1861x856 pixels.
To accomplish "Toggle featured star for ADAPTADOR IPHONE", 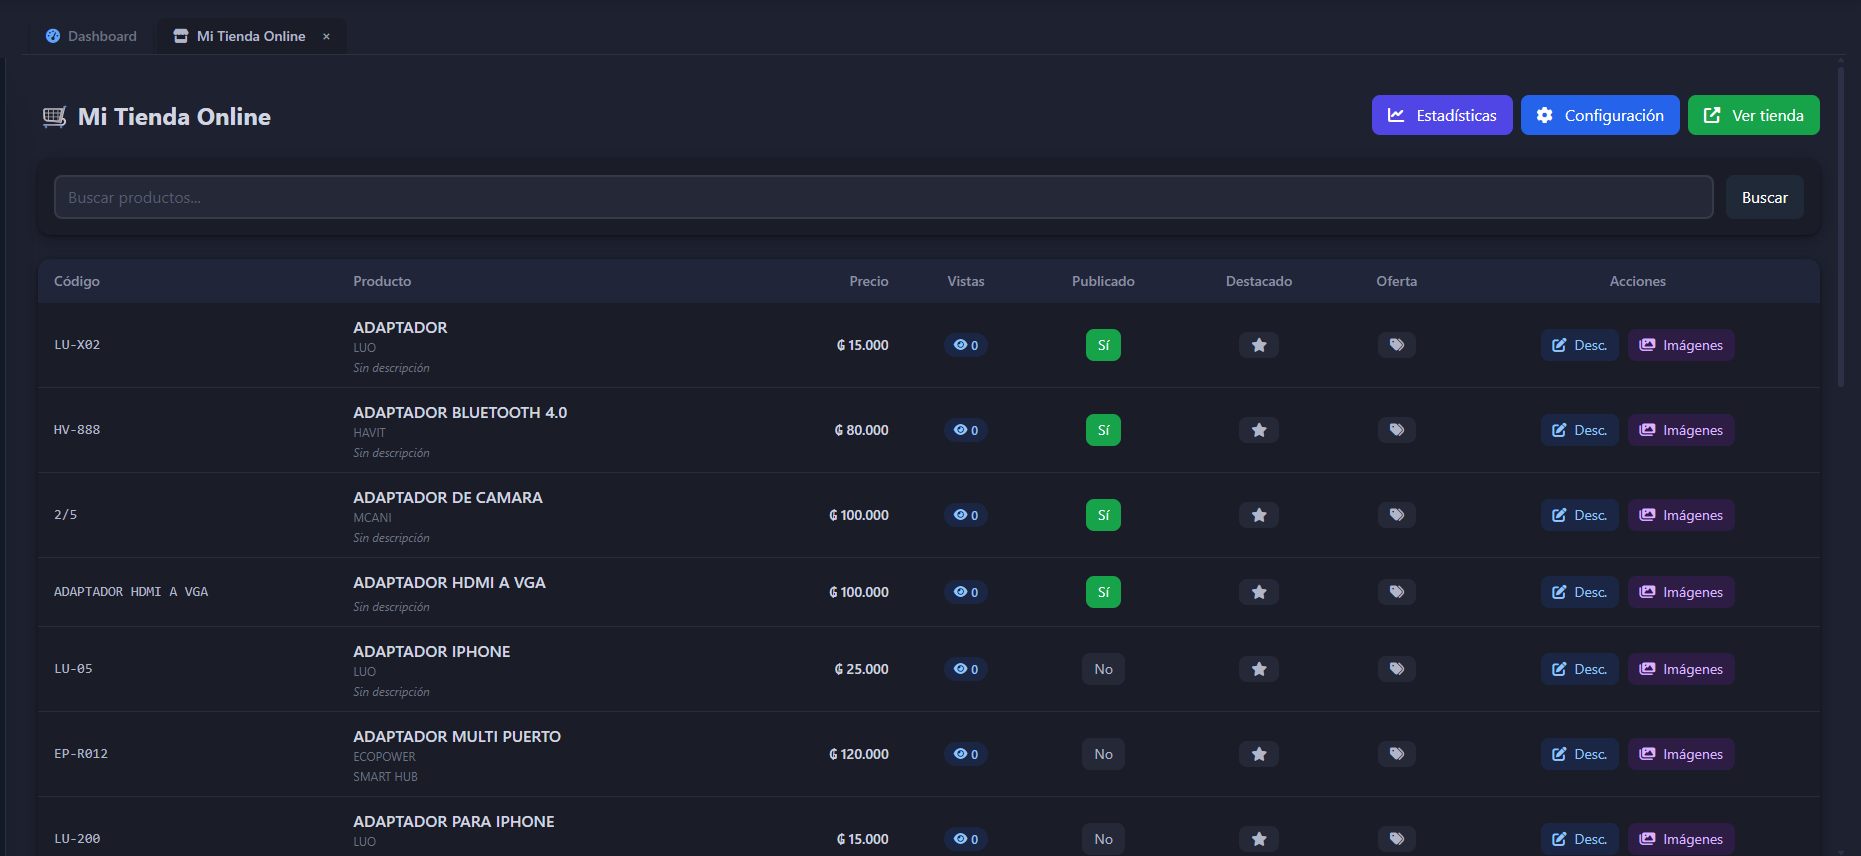I will coord(1259,669).
